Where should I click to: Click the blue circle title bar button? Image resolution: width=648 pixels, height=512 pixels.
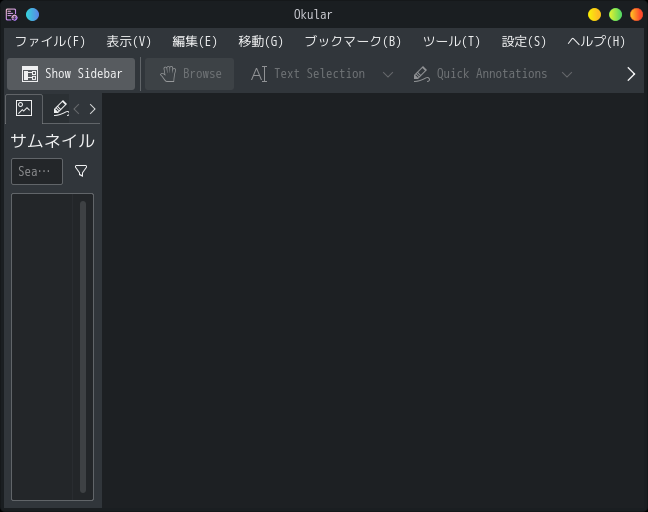coord(33,14)
